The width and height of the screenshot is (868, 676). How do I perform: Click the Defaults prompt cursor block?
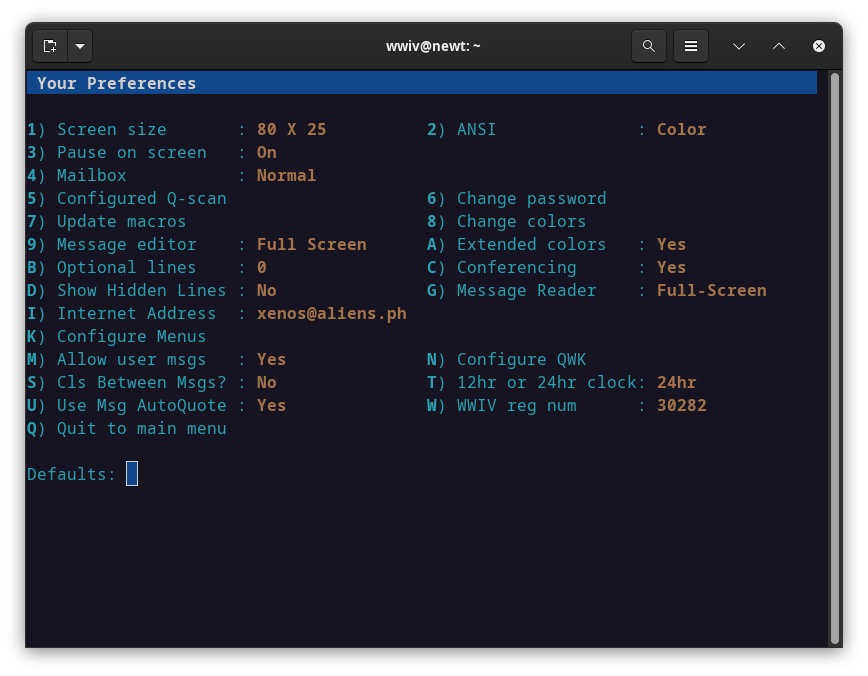(x=132, y=474)
